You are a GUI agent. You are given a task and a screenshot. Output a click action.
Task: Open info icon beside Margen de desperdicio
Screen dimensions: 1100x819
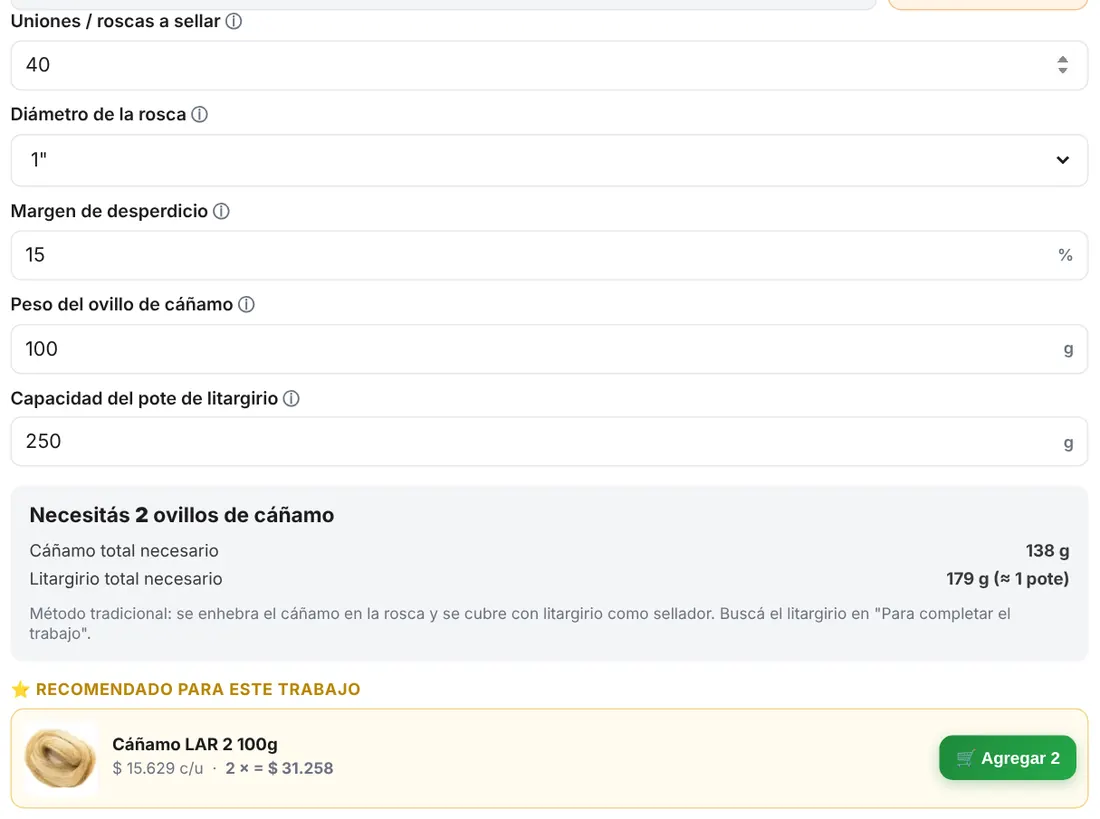pos(221,211)
